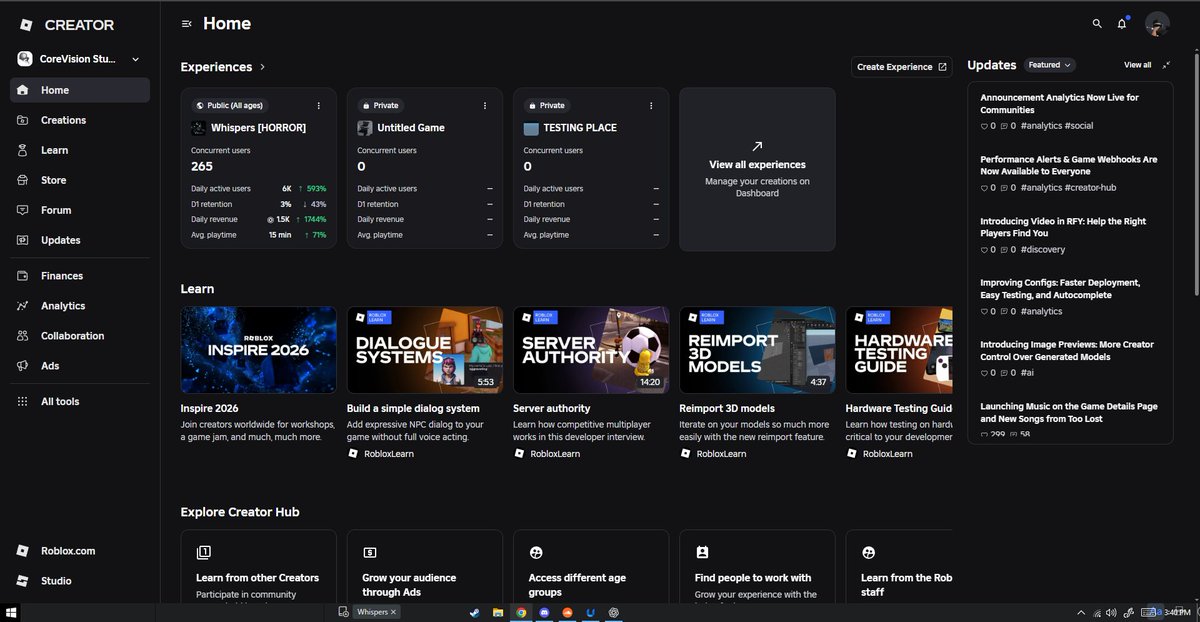
Task: Open three-dot menu on Untitled Game card
Action: 485,105
